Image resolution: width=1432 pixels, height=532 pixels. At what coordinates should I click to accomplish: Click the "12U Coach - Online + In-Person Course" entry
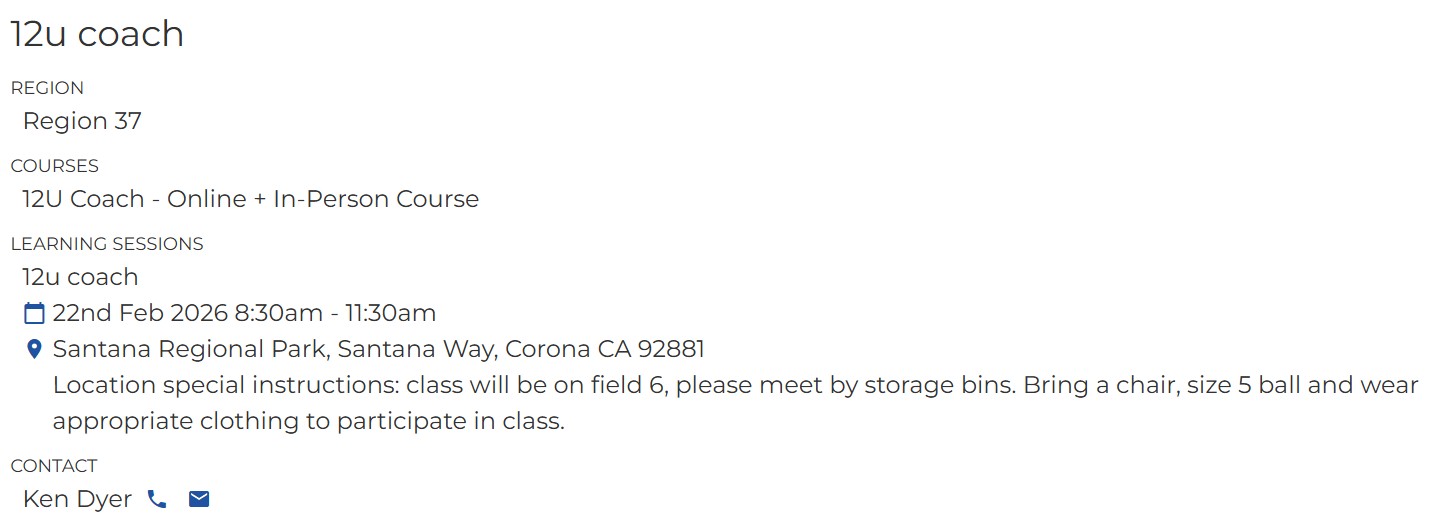250,199
